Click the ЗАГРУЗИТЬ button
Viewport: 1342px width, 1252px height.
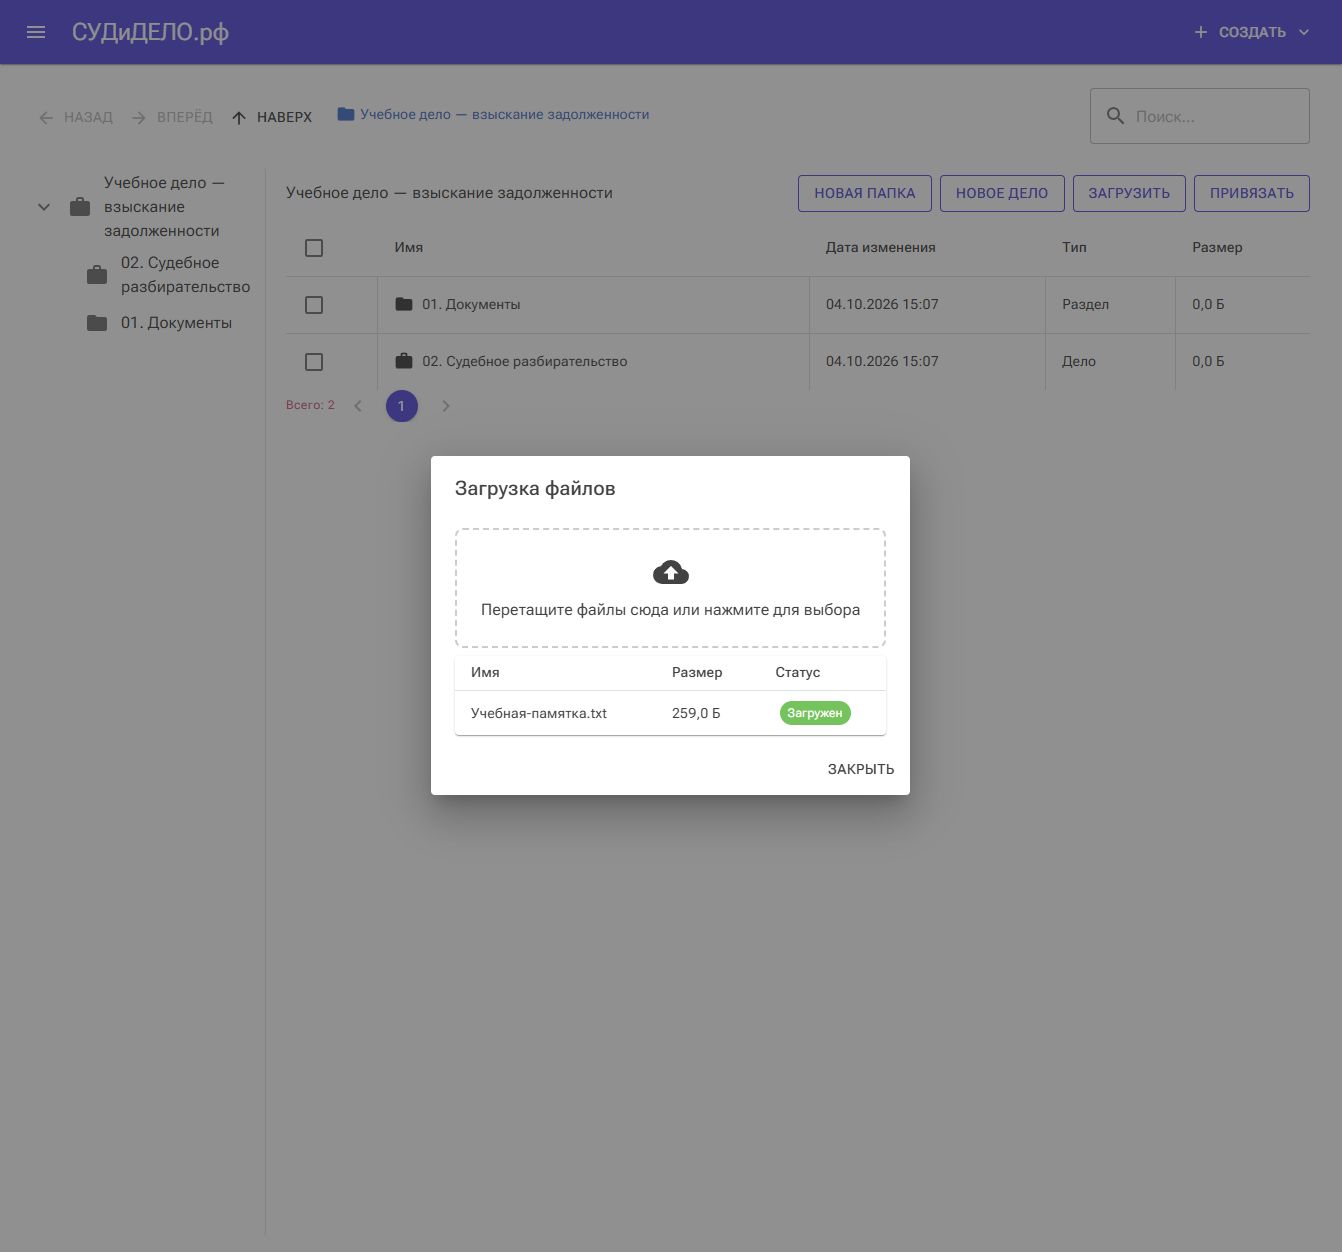point(1129,193)
